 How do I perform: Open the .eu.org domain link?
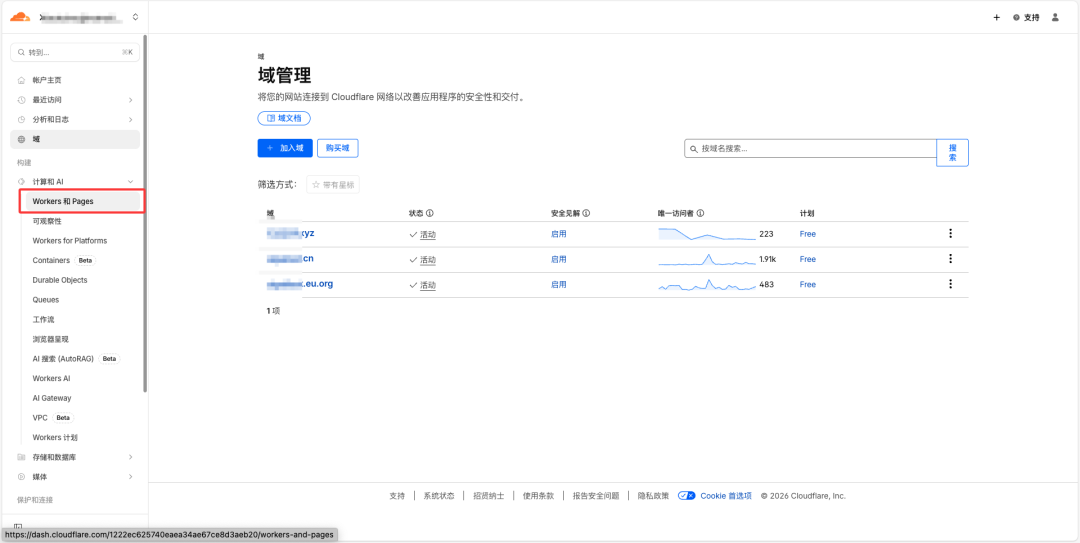(300, 284)
